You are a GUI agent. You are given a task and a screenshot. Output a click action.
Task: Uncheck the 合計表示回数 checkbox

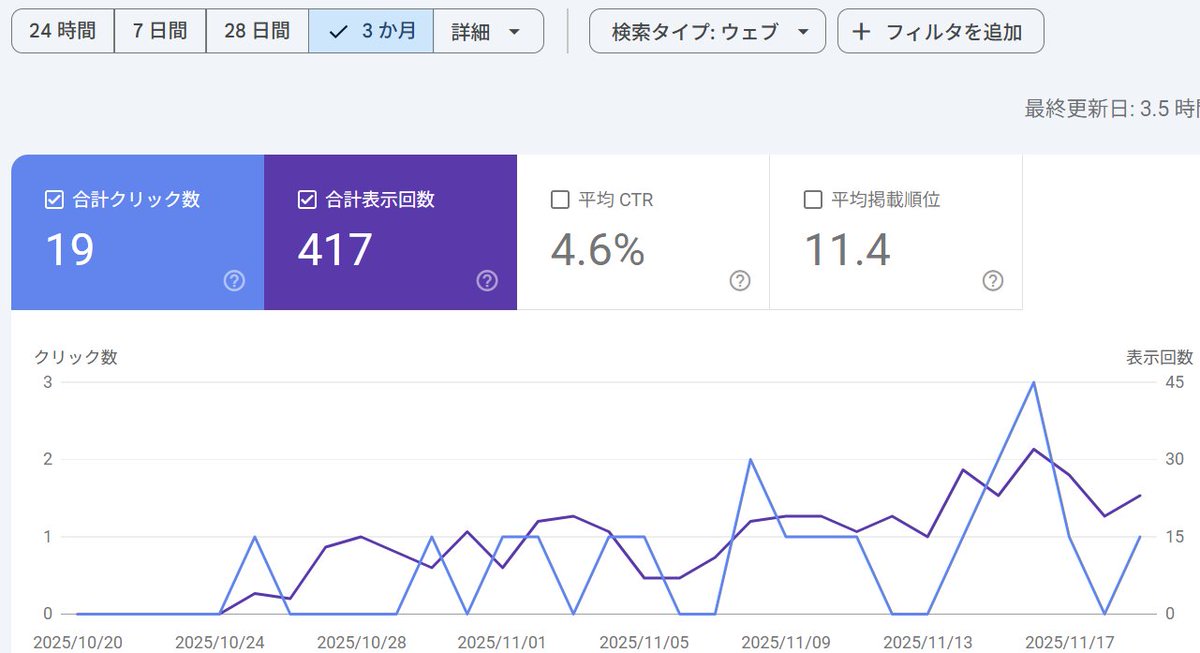pyautogui.click(x=306, y=200)
